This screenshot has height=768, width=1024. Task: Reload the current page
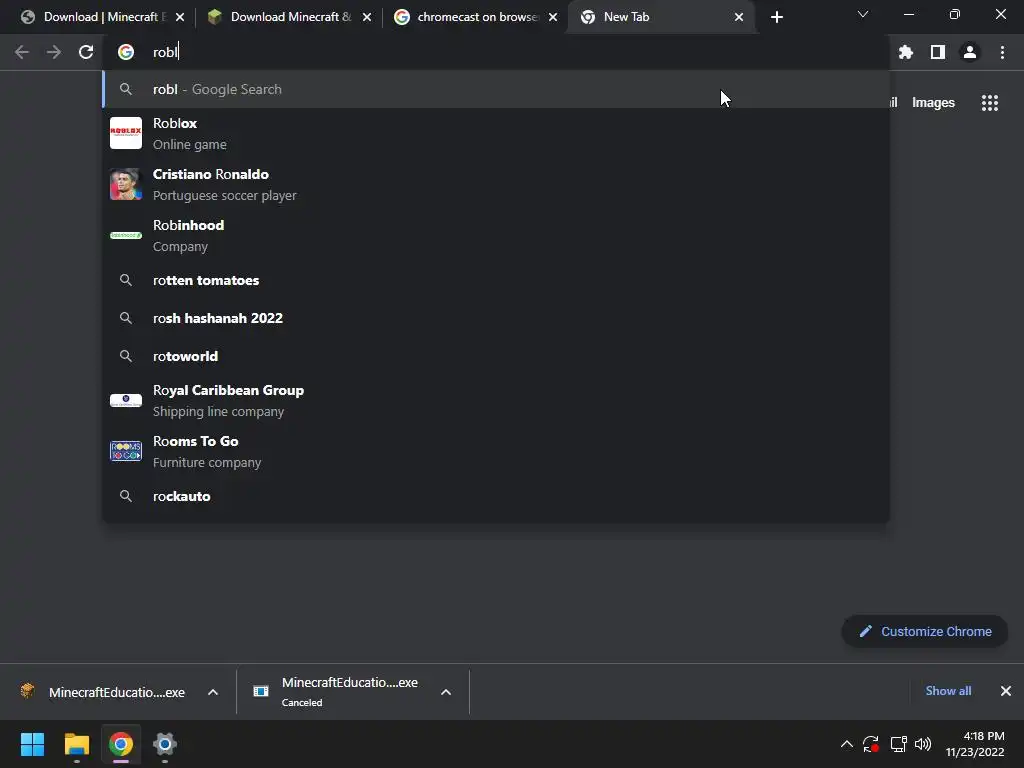pos(86,52)
